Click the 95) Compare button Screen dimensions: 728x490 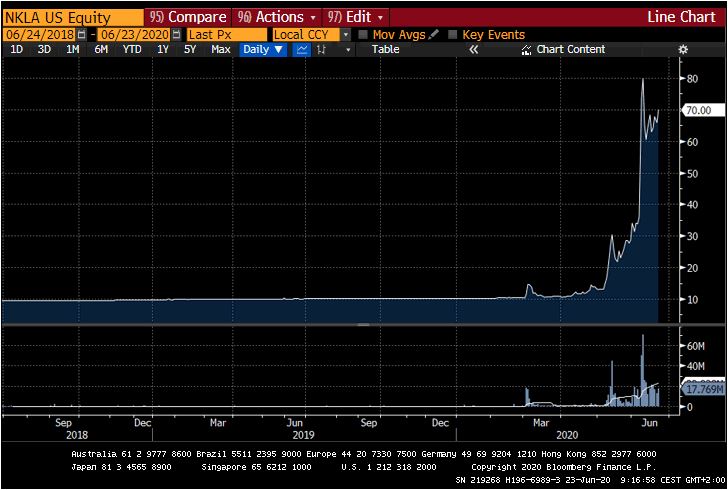point(188,18)
